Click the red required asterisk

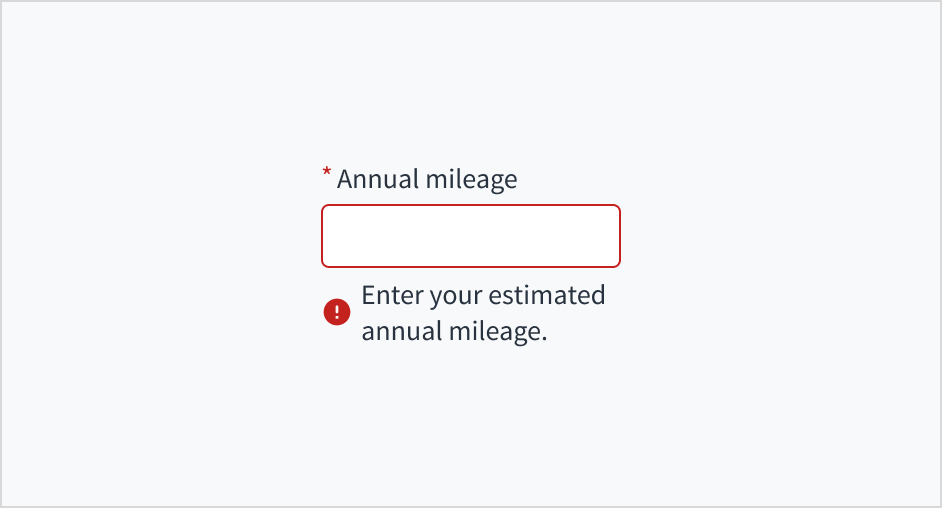(326, 174)
